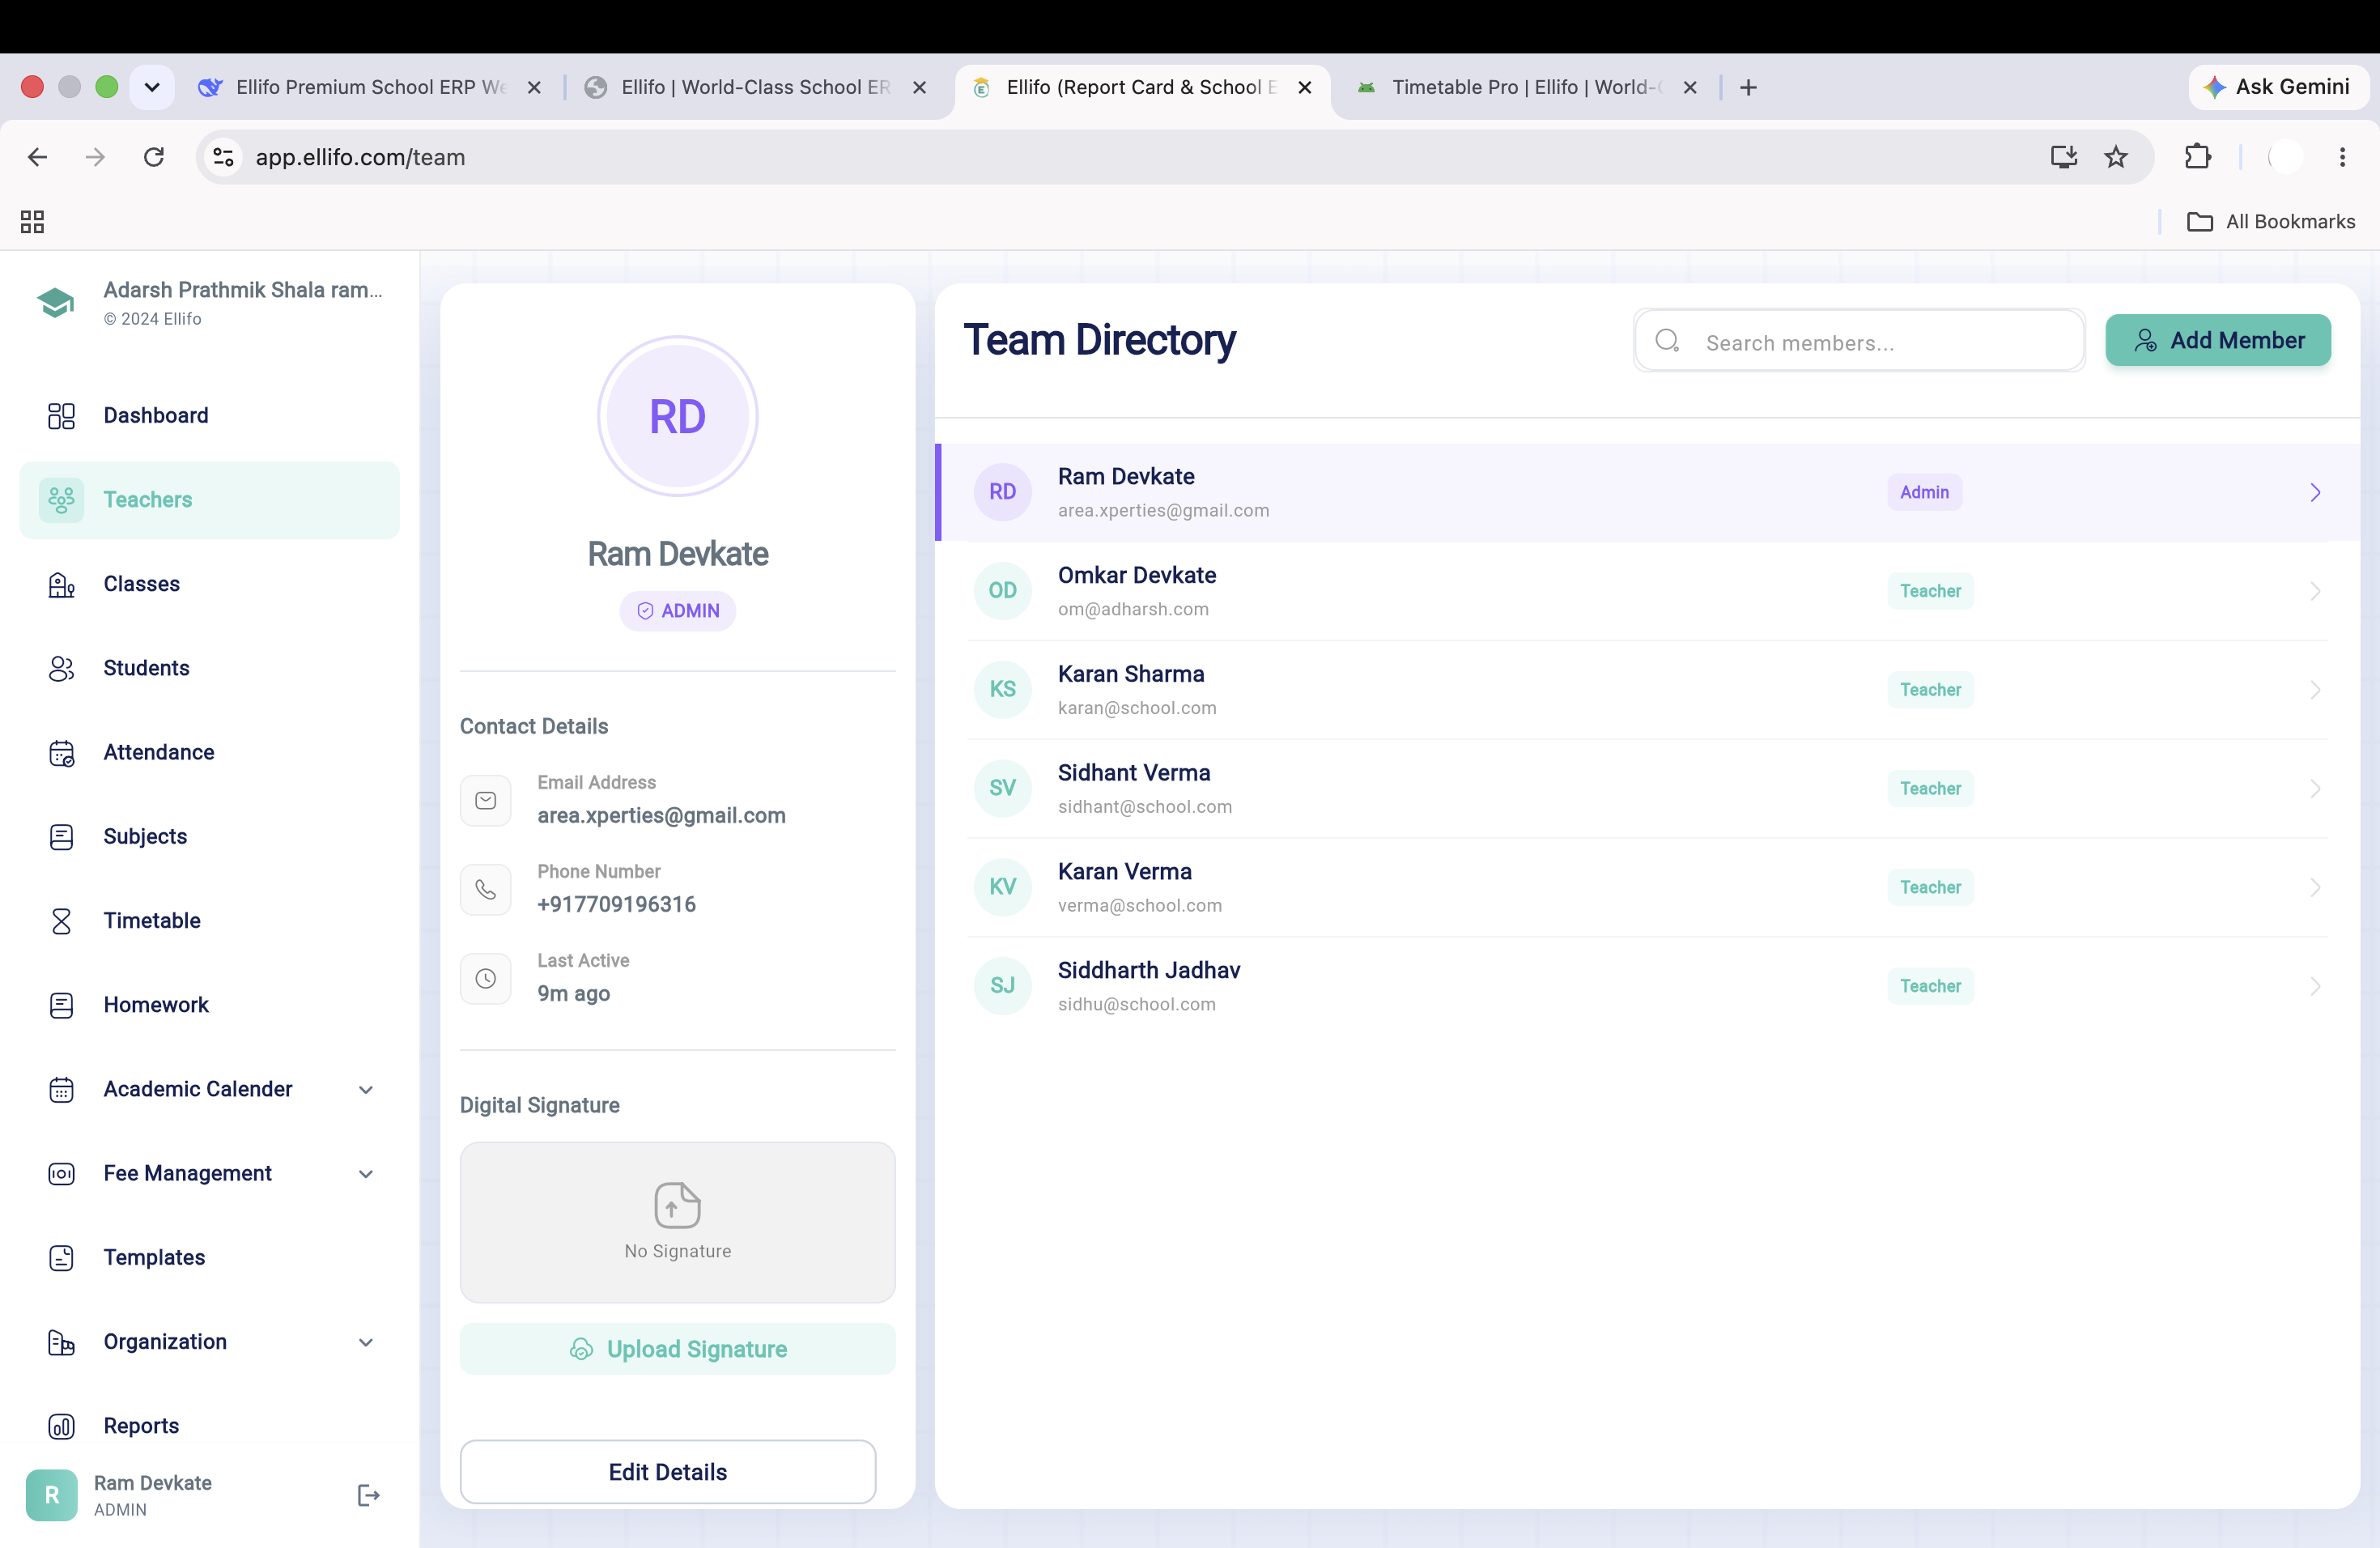Click the Templates sidebar icon
This screenshot has width=2380, height=1548.
click(61, 1258)
